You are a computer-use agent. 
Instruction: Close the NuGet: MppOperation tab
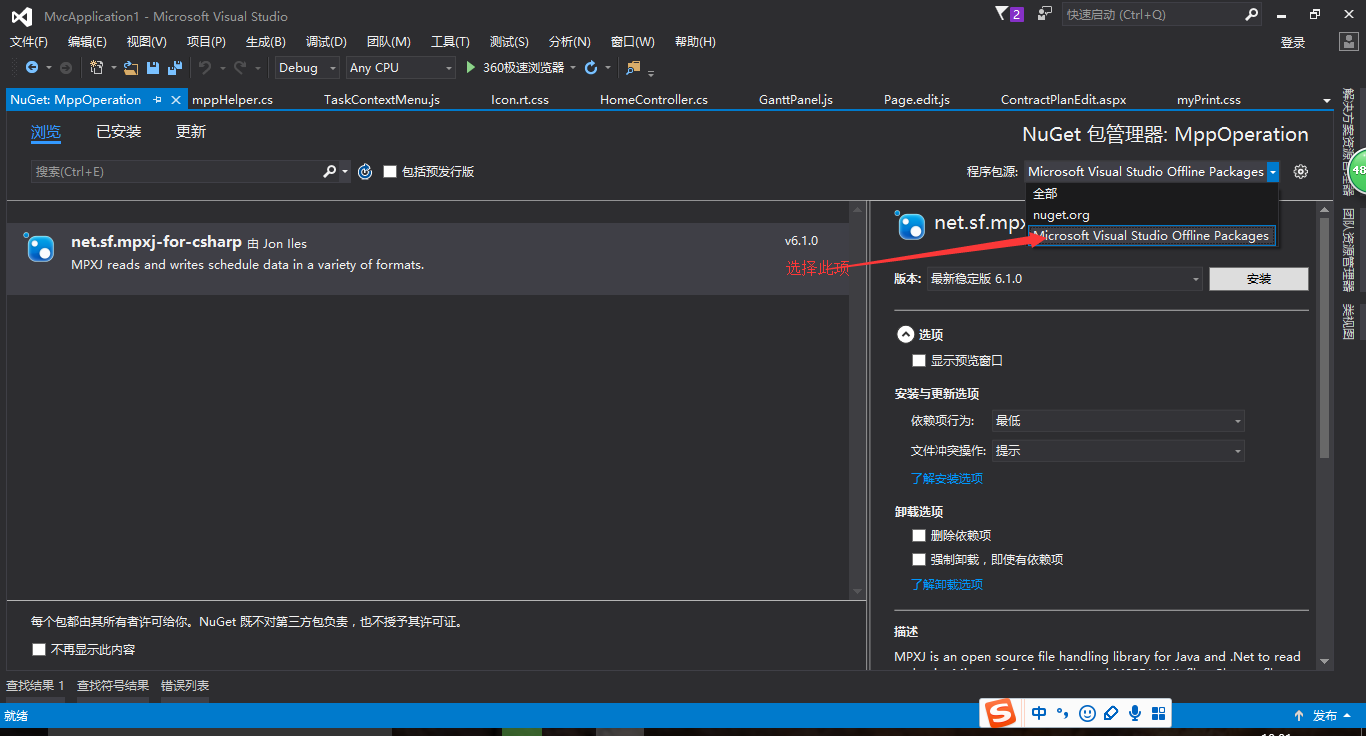tap(176, 100)
